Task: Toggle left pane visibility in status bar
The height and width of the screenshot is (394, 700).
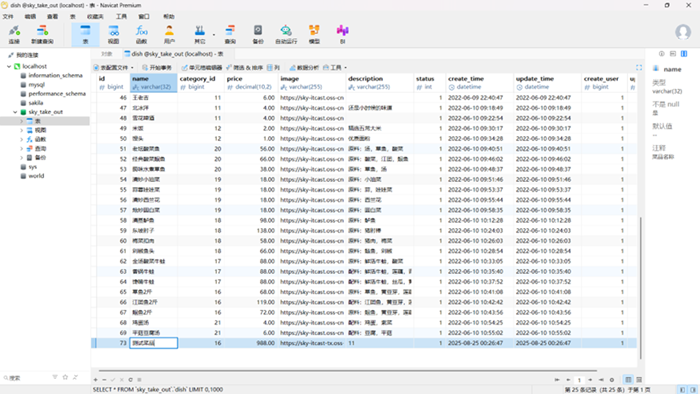Action: pos(682,390)
